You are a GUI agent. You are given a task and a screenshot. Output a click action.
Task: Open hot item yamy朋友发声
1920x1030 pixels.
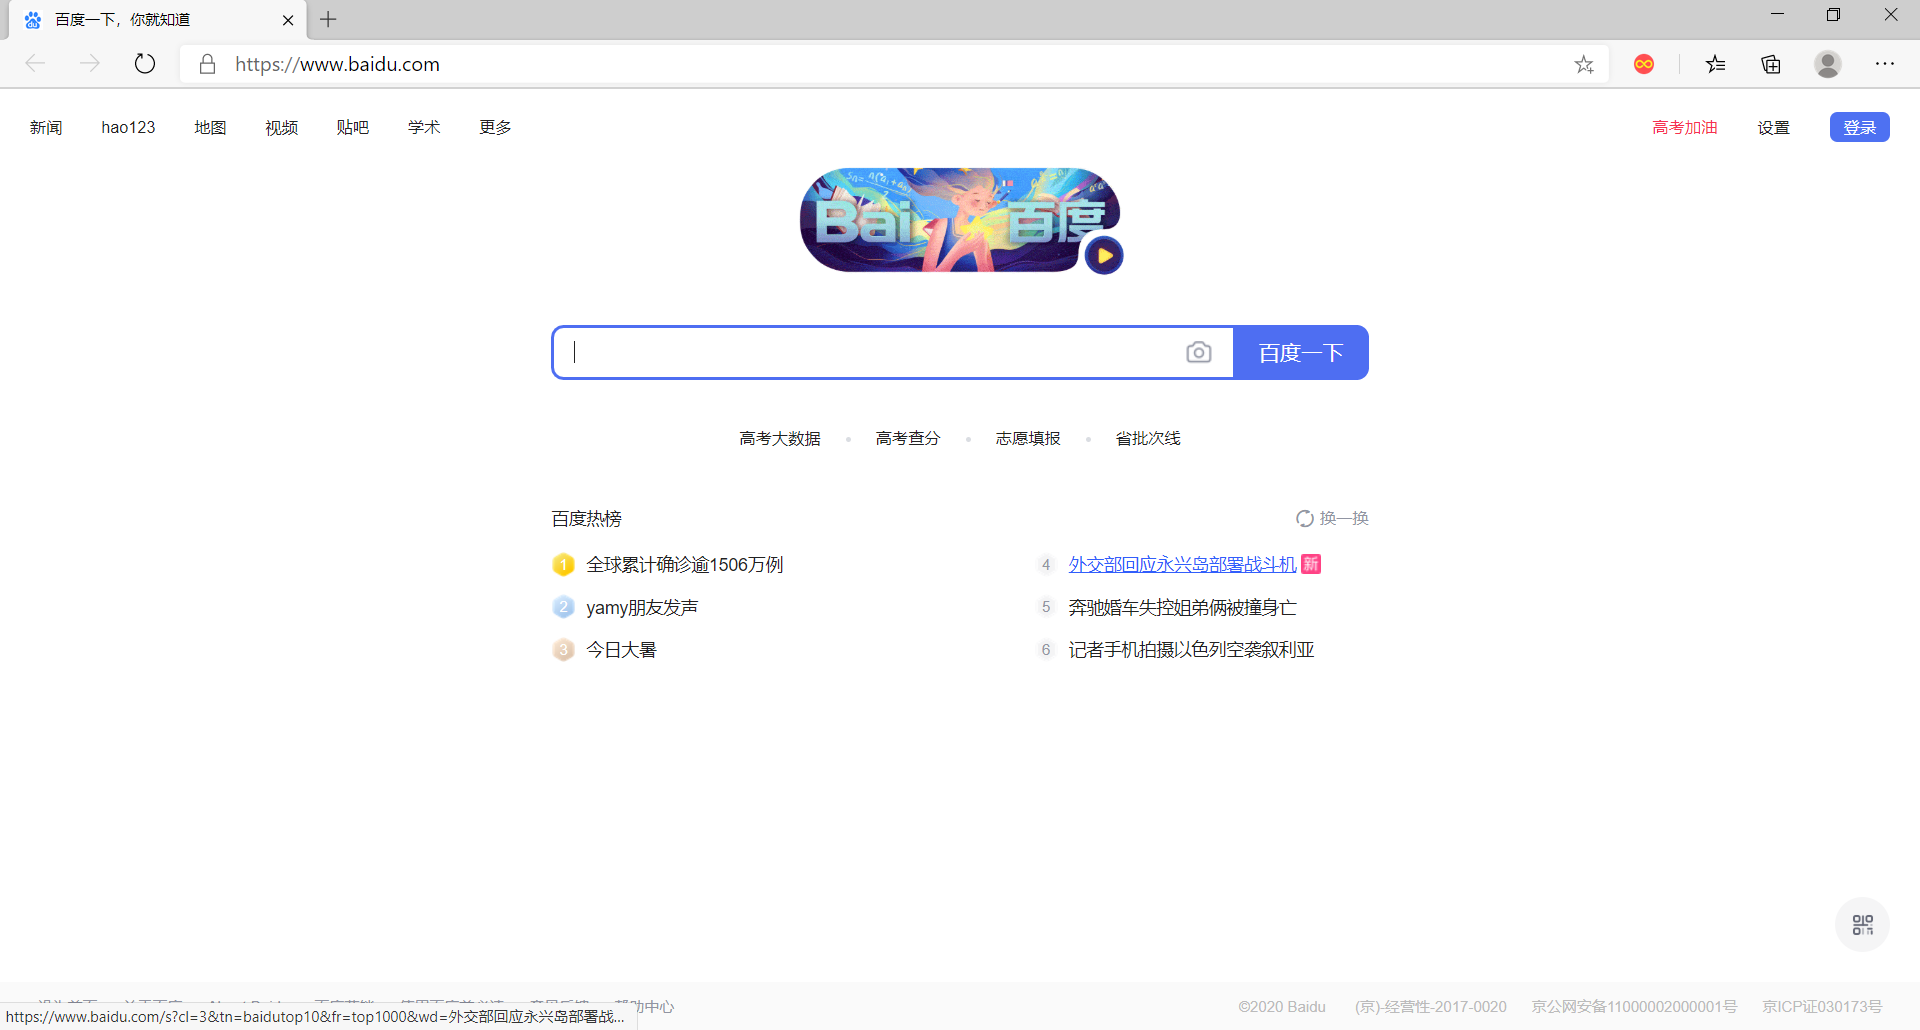click(642, 607)
